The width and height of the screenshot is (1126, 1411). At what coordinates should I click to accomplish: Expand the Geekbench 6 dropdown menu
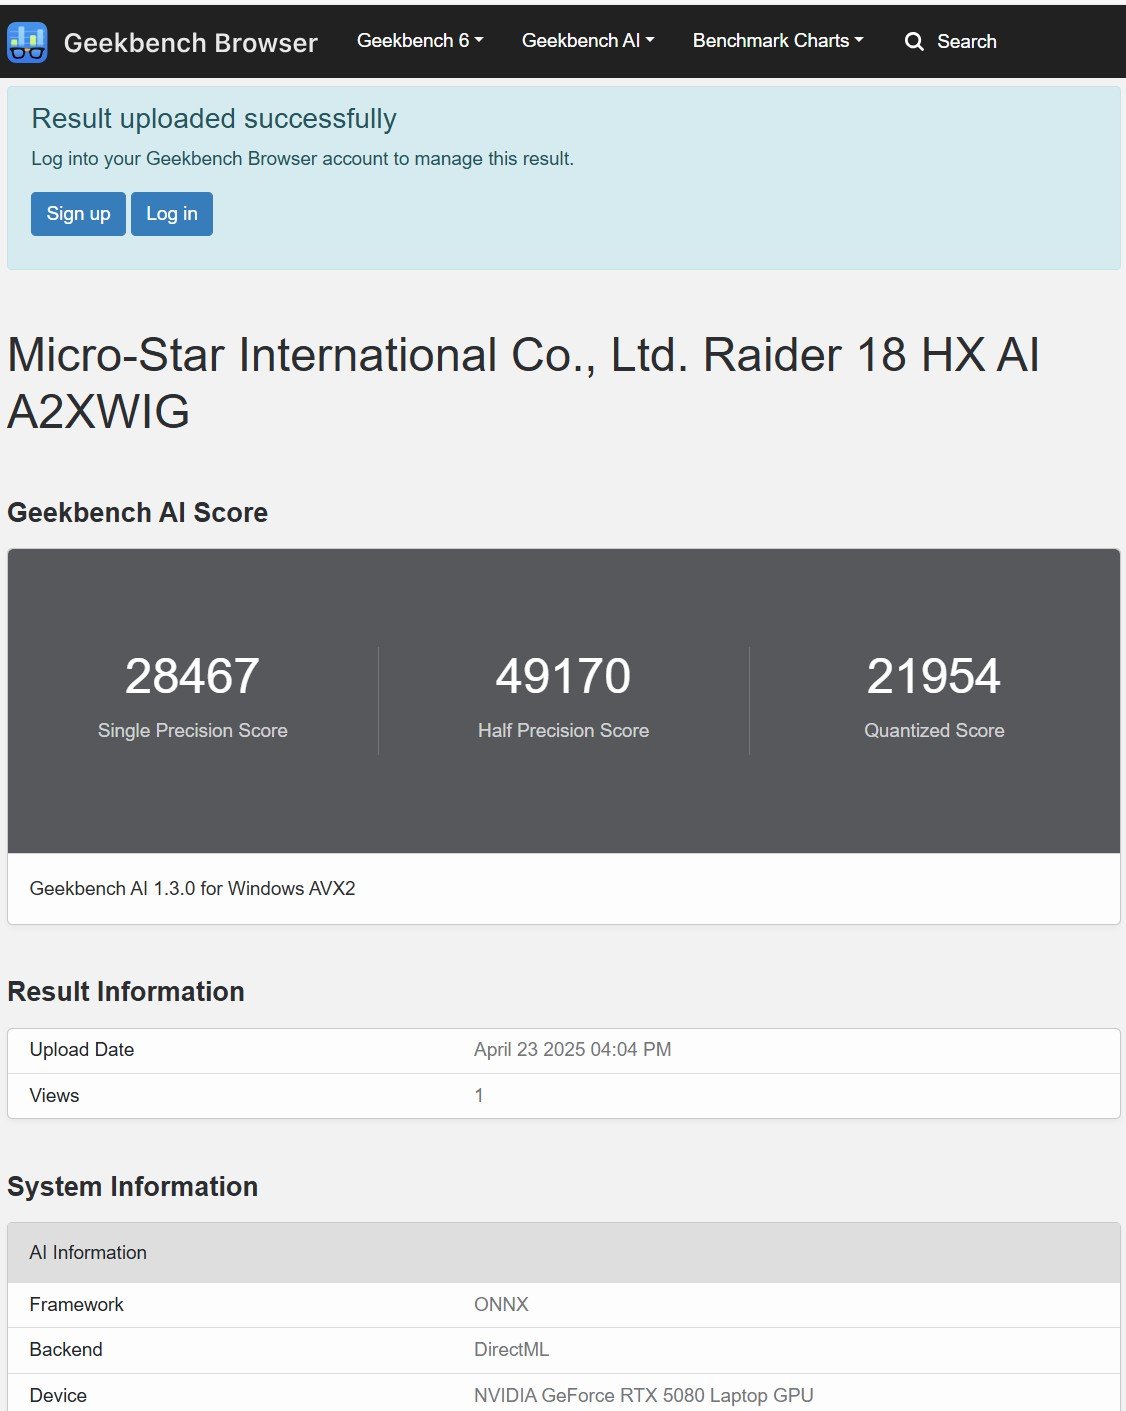(420, 41)
